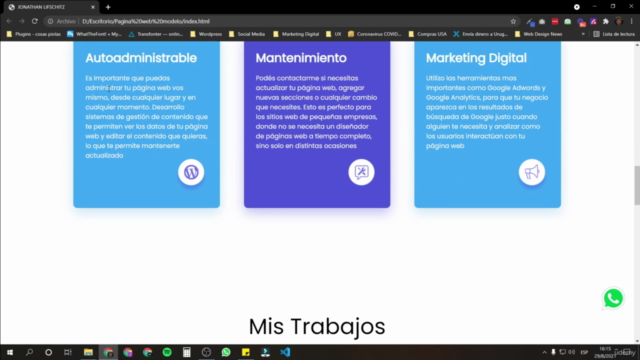Click the tools icon on Mantenimiento card
Screen dimensions: 640x360
click(361, 172)
